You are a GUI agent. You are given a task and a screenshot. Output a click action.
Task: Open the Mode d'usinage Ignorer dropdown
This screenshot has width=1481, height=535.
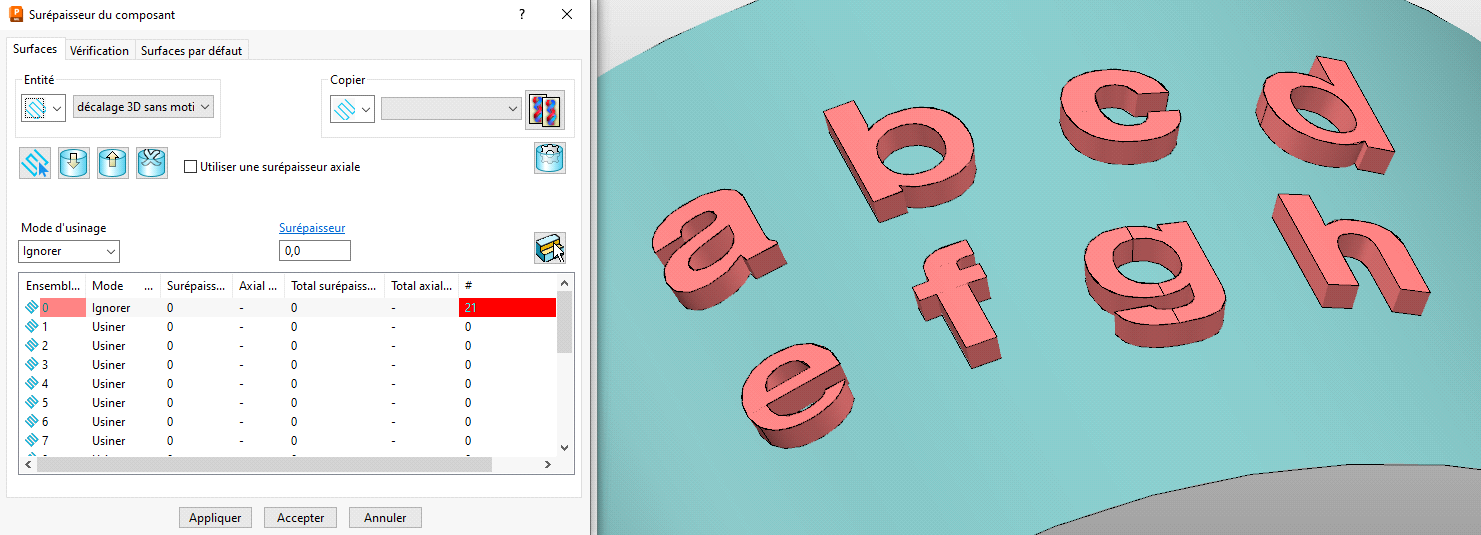click(69, 251)
